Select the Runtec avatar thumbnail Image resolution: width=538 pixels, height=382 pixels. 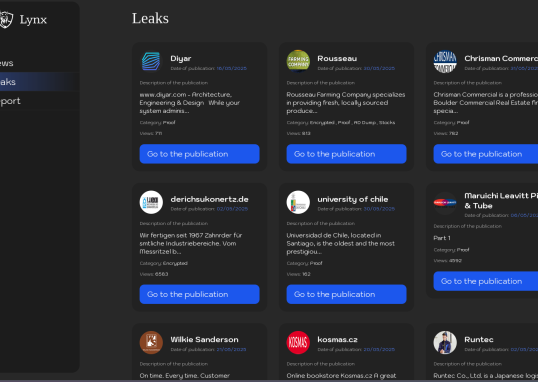tap(445, 342)
